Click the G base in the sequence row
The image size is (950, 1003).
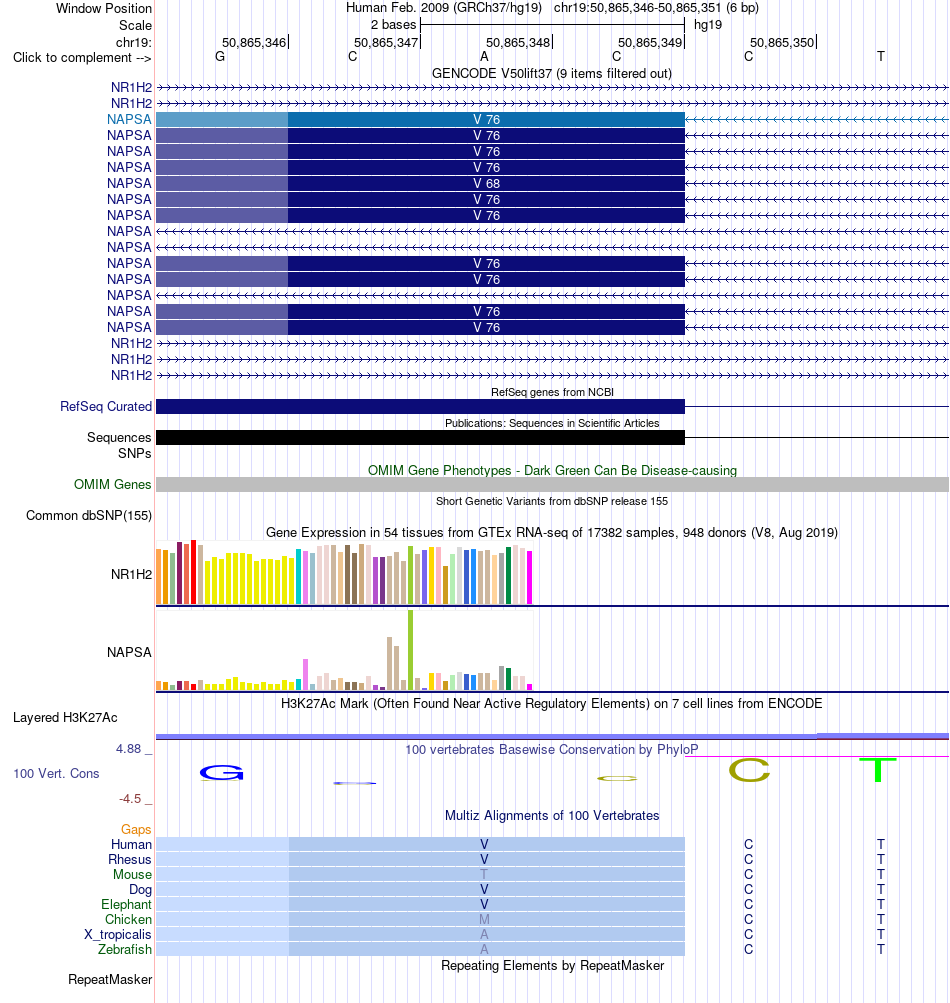point(220,56)
